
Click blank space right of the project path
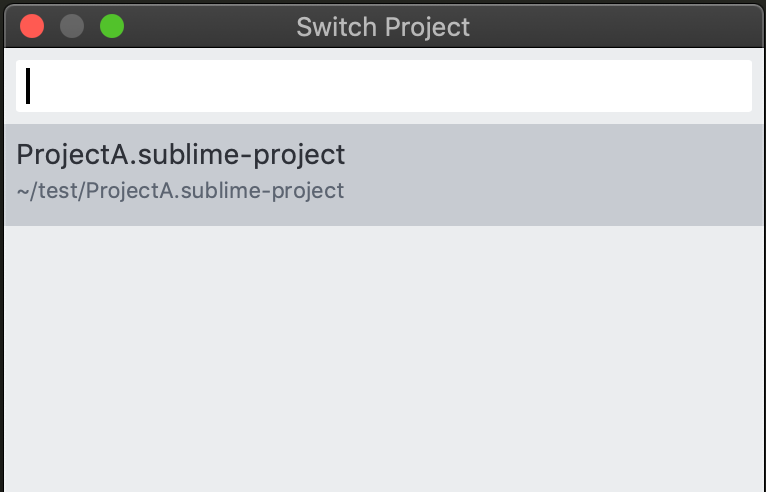[x=550, y=191]
